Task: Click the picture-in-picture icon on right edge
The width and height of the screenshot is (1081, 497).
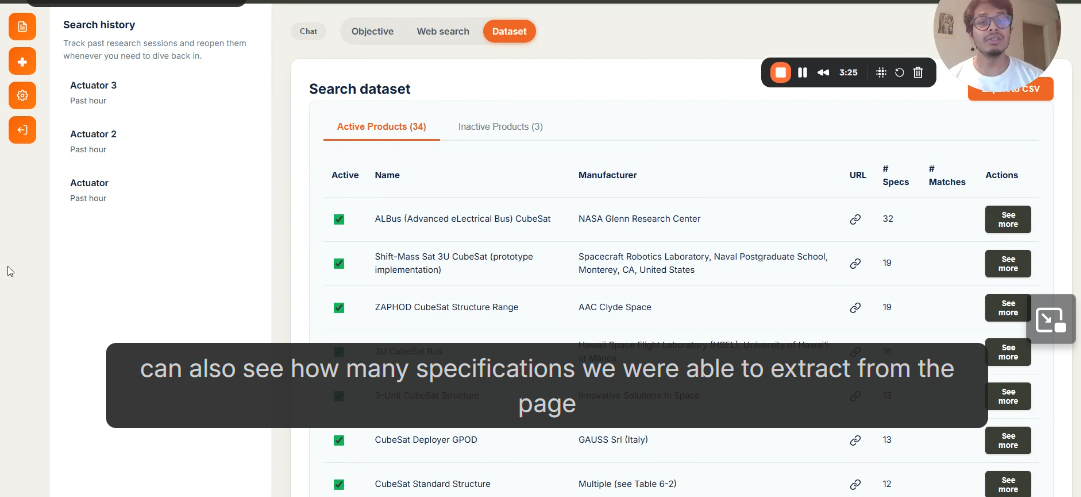Action: pyautogui.click(x=1051, y=319)
